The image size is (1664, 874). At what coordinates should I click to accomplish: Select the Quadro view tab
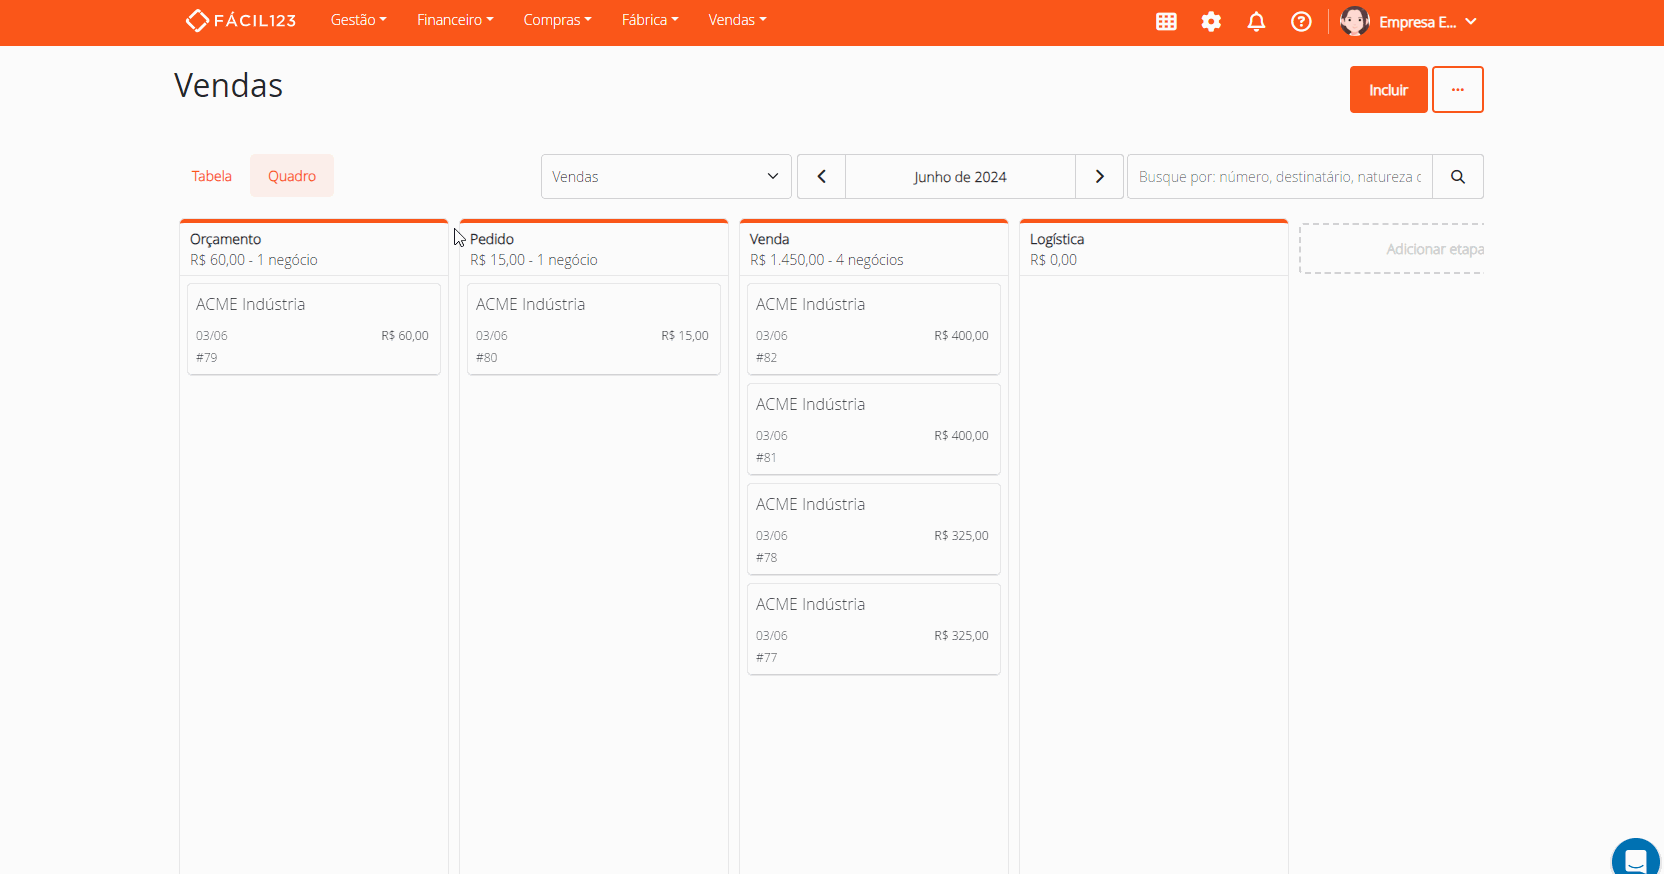tap(291, 176)
